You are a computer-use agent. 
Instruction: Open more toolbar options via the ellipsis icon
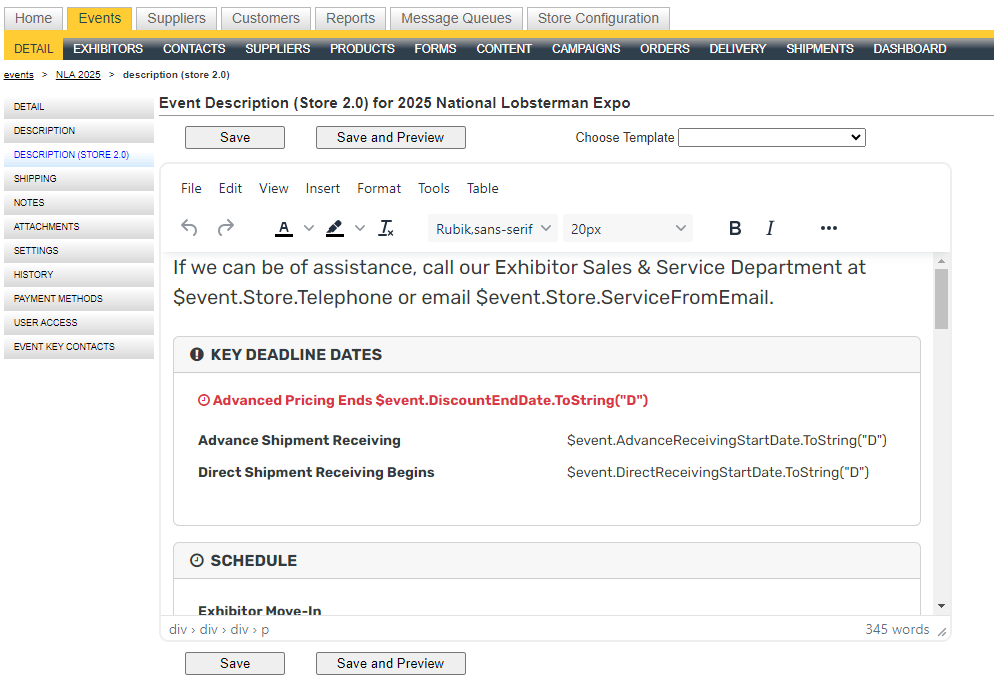pyautogui.click(x=828, y=228)
